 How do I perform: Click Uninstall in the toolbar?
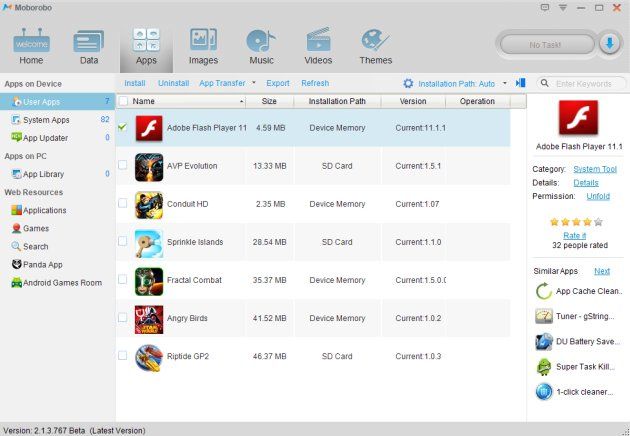coord(174,83)
